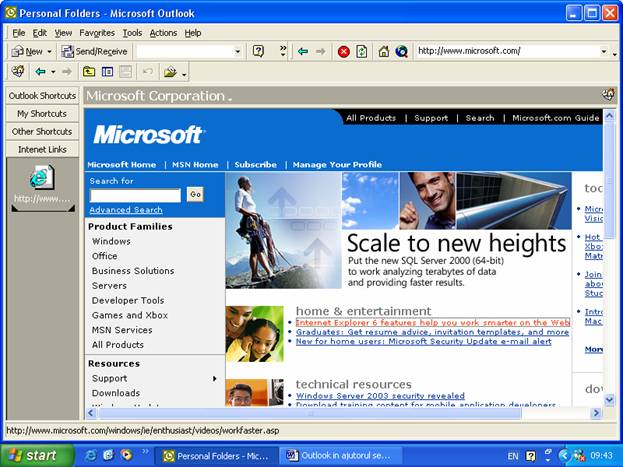
Task: Click Internet Explorer 6 features link
Action: click(433, 323)
